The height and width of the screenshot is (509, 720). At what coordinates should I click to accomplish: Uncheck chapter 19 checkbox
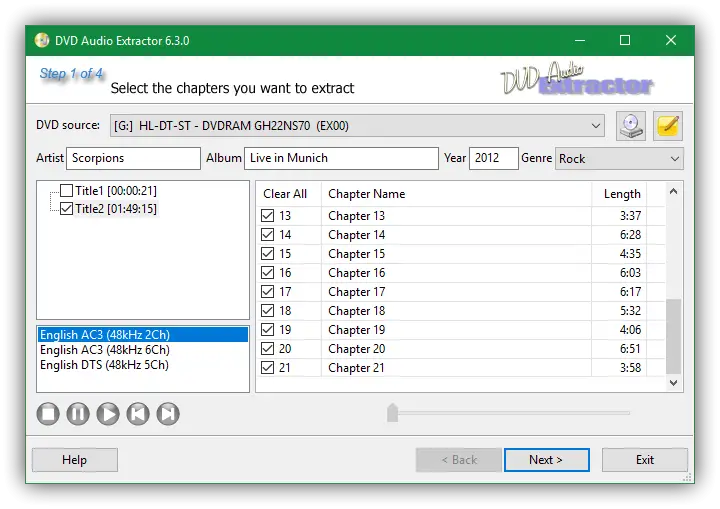click(x=267, y=329)
